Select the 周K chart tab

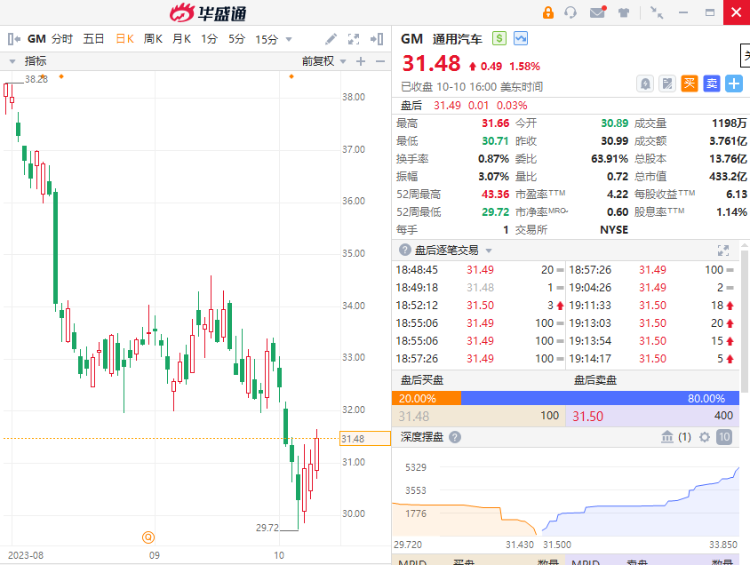(x=153, y=39)
